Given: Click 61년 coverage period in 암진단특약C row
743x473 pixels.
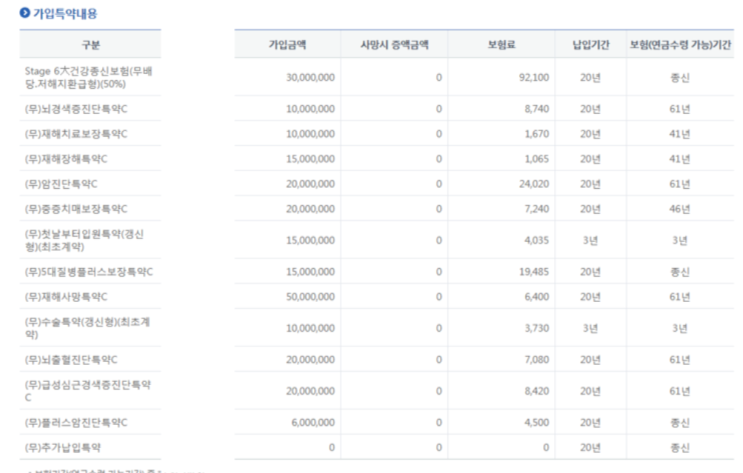Looking at the screenshot, I should coord(680,184).
